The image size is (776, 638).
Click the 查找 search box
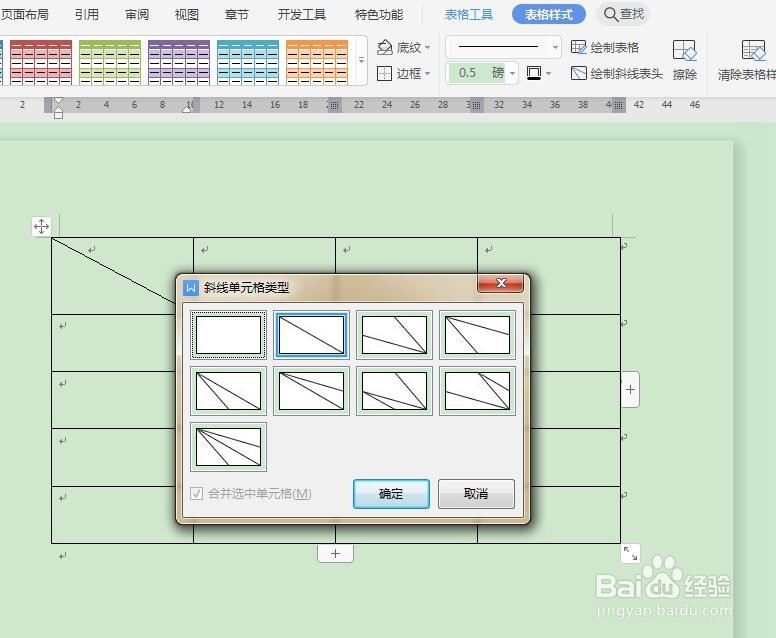tap(624, 14)
